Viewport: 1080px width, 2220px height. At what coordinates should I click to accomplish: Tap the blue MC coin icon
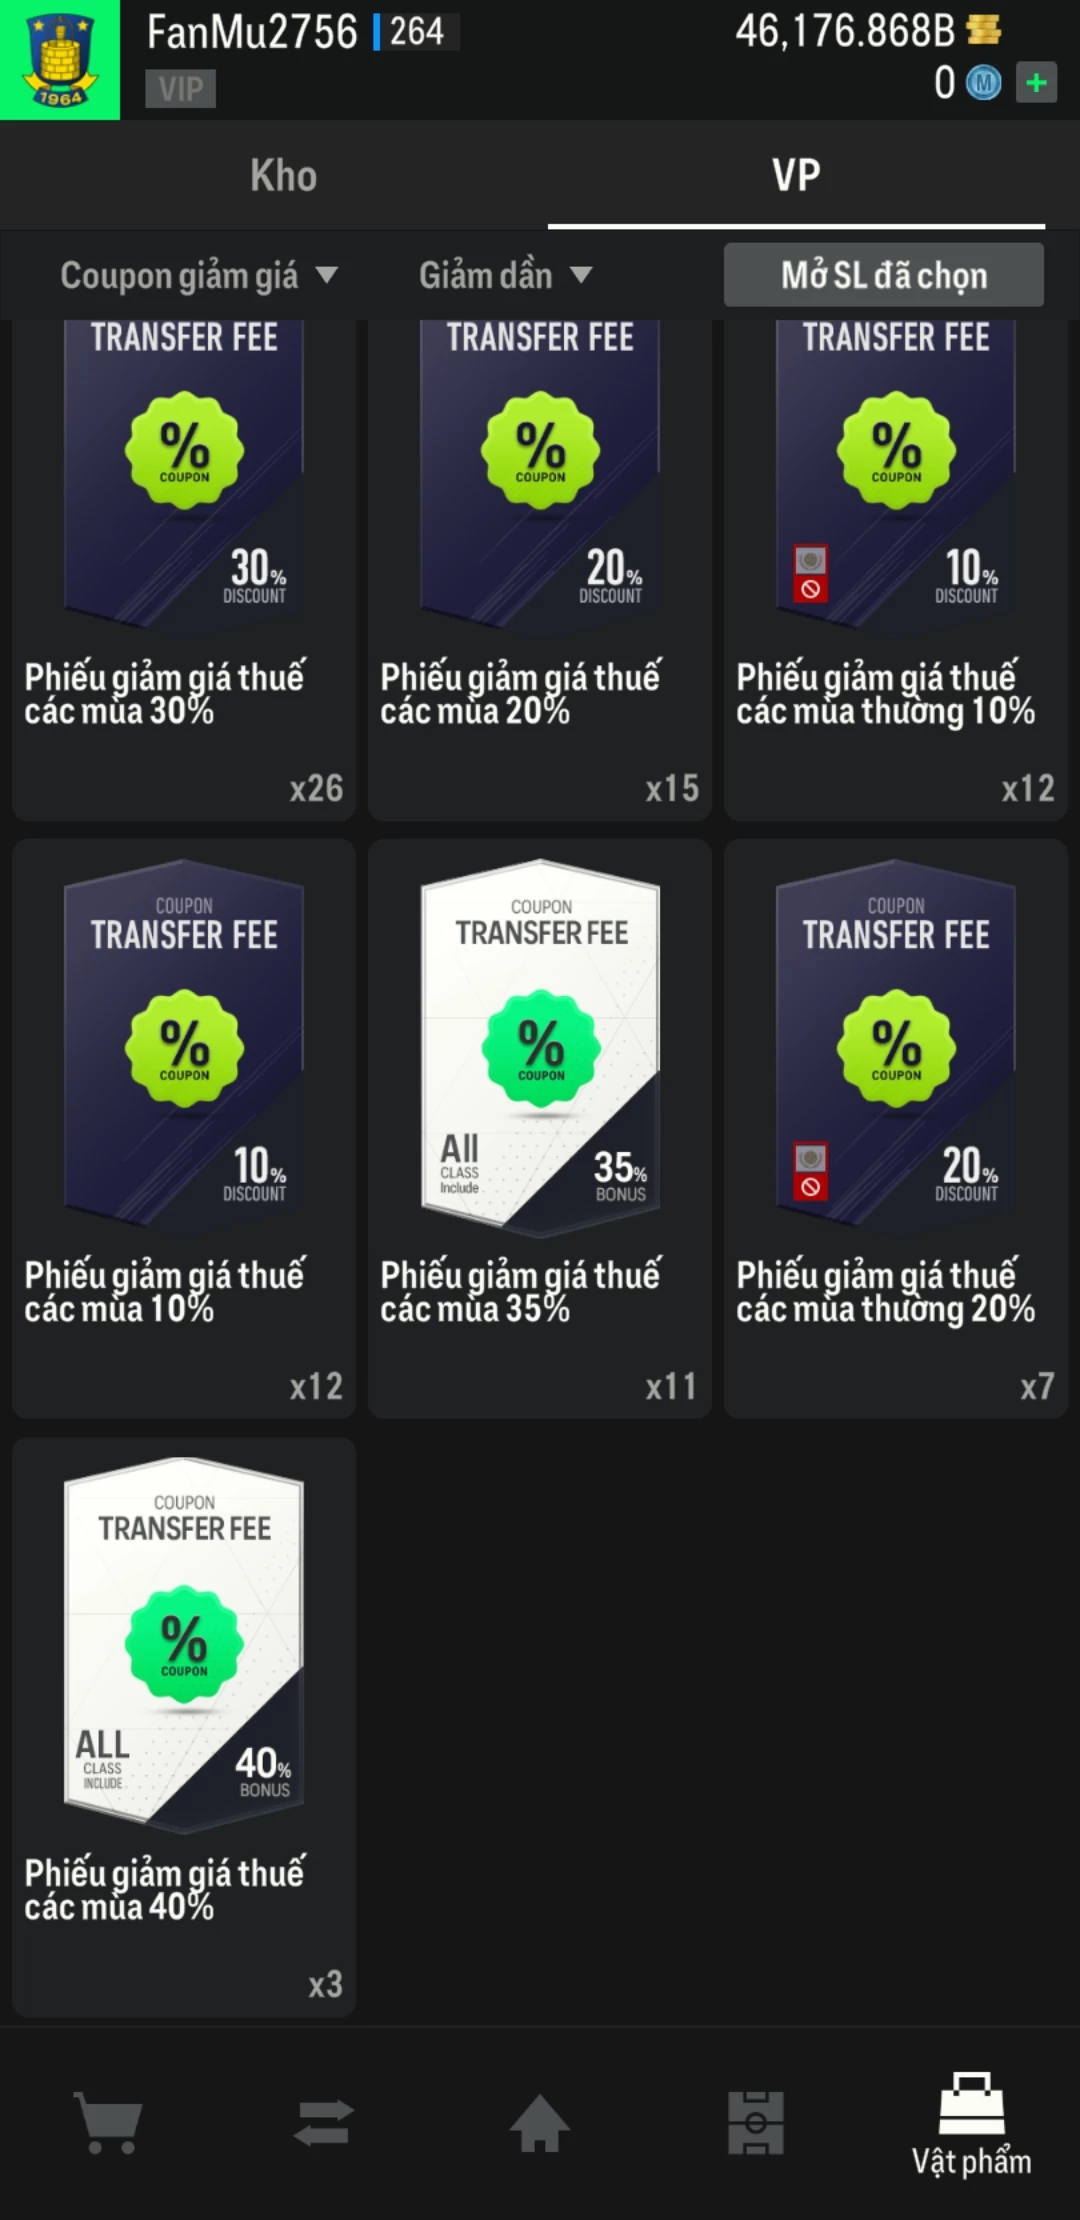click(983, 83)
